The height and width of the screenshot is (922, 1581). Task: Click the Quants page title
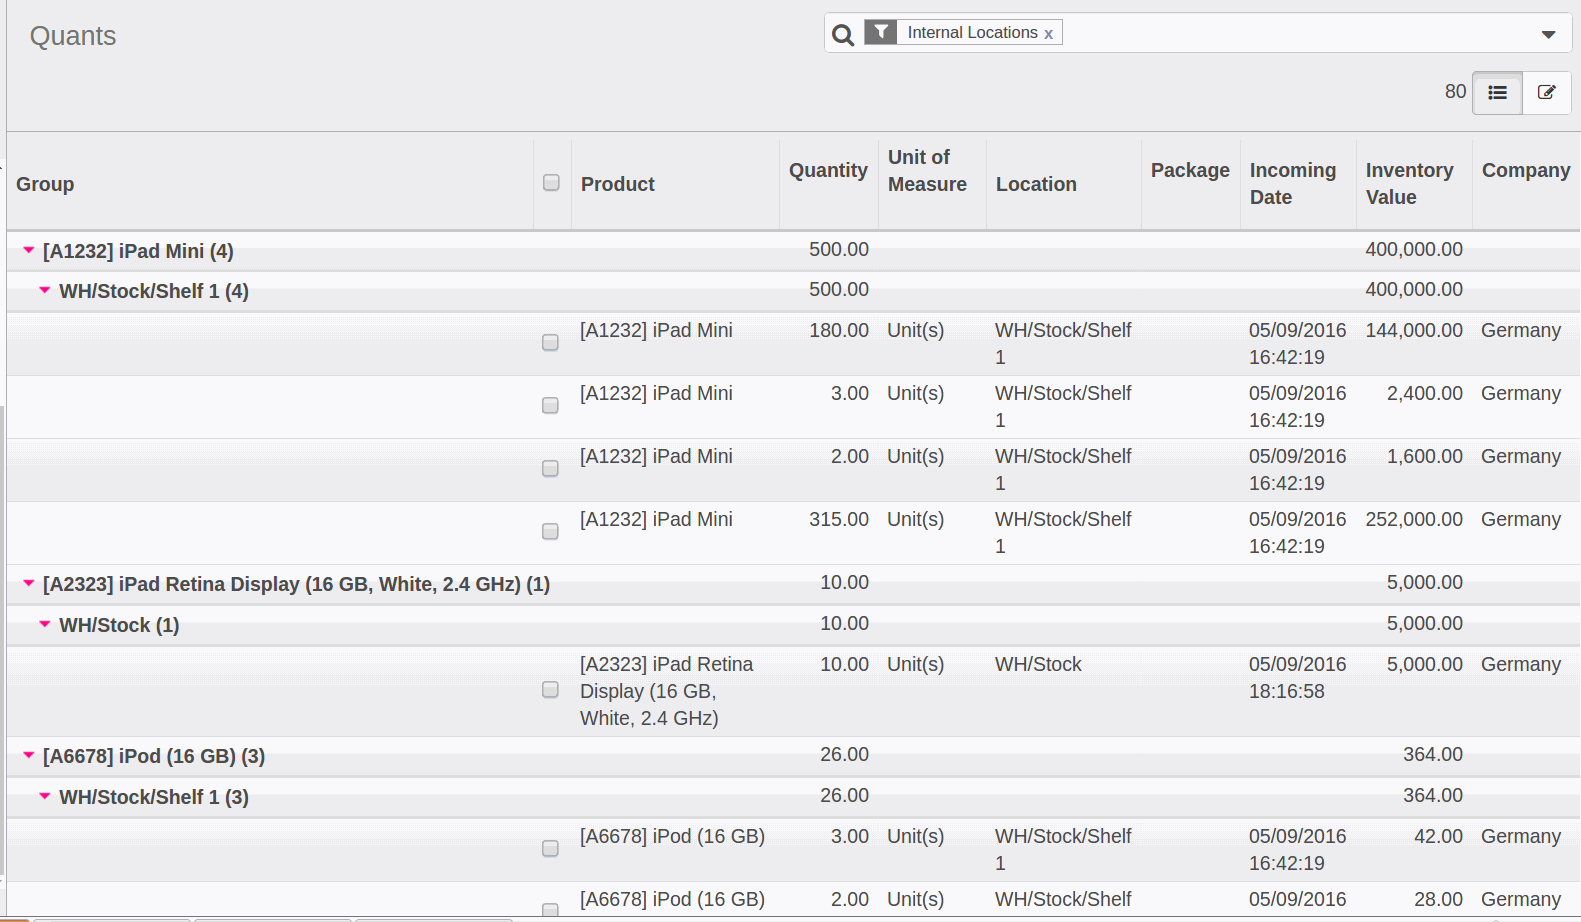pyautogui.click(x=73, y=36)
